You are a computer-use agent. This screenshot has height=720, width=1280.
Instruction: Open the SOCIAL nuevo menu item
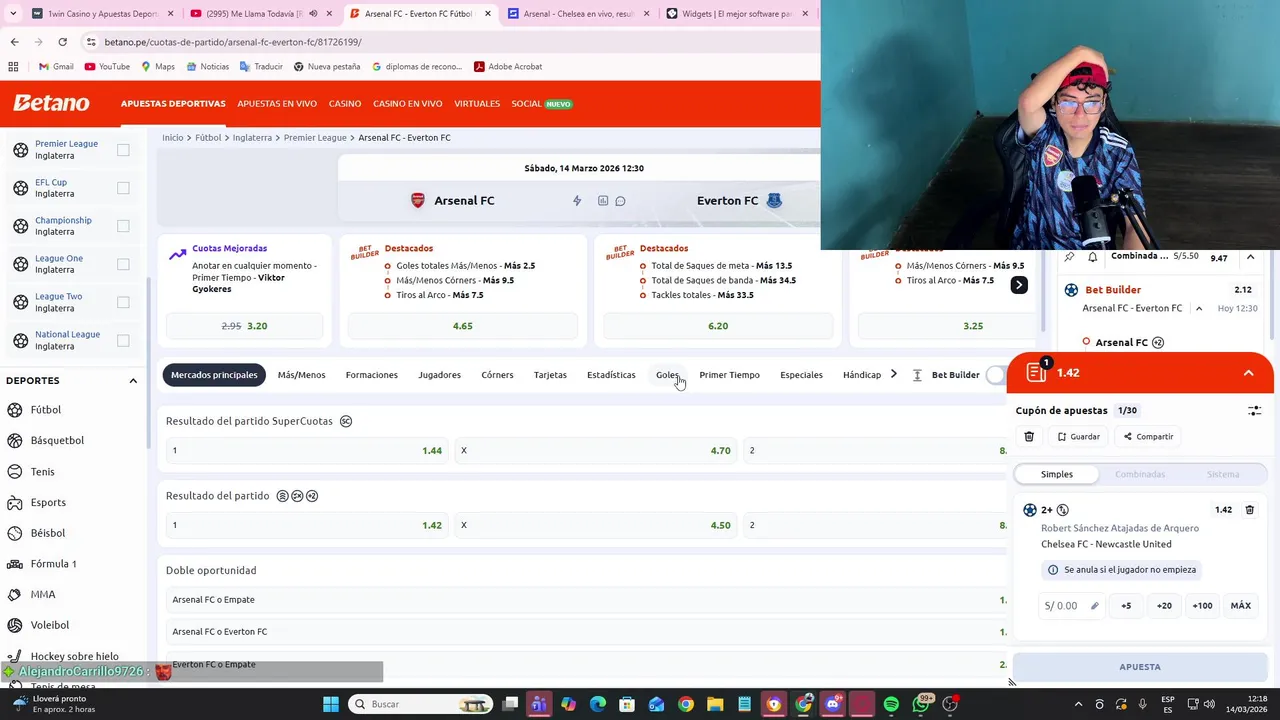(541, 104)
